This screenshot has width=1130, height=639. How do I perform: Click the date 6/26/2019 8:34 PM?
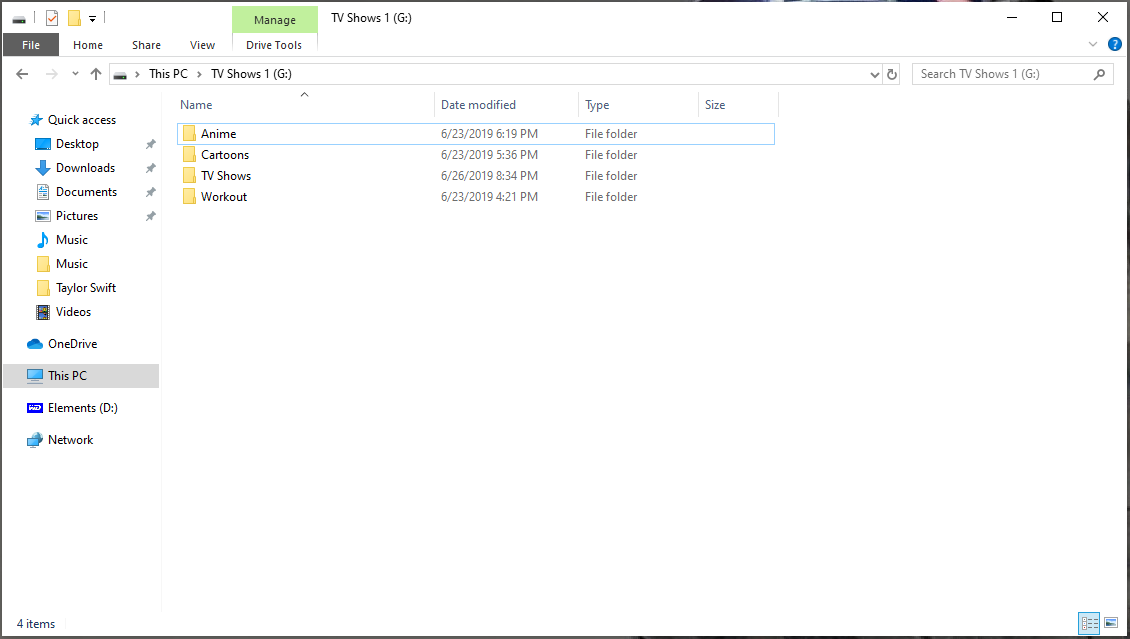tap(489, 175)
